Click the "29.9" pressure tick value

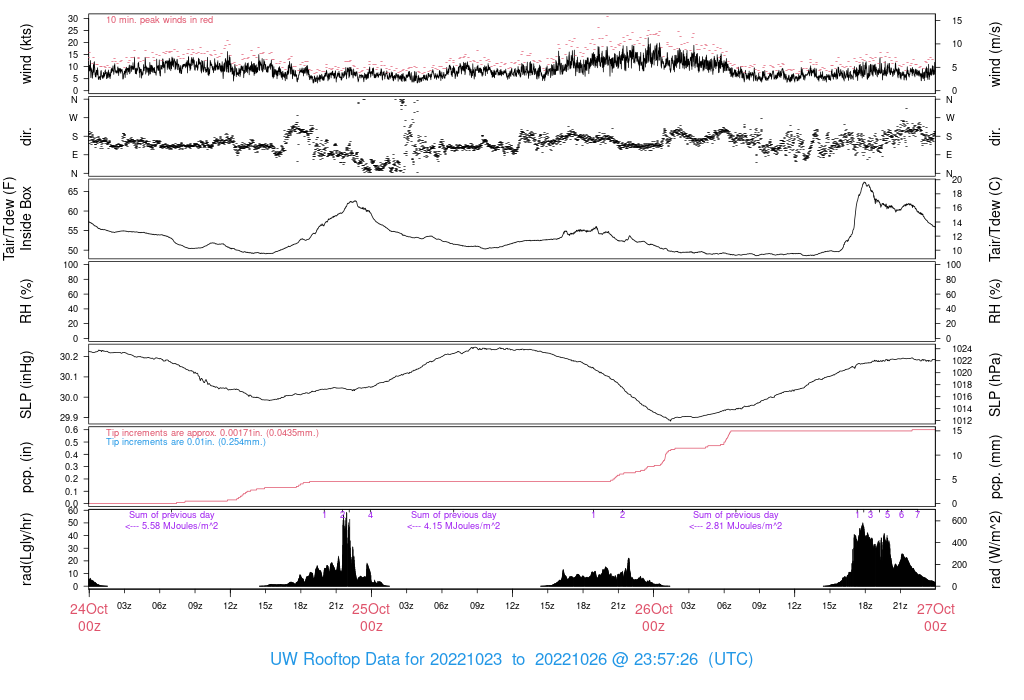point(69,417)
